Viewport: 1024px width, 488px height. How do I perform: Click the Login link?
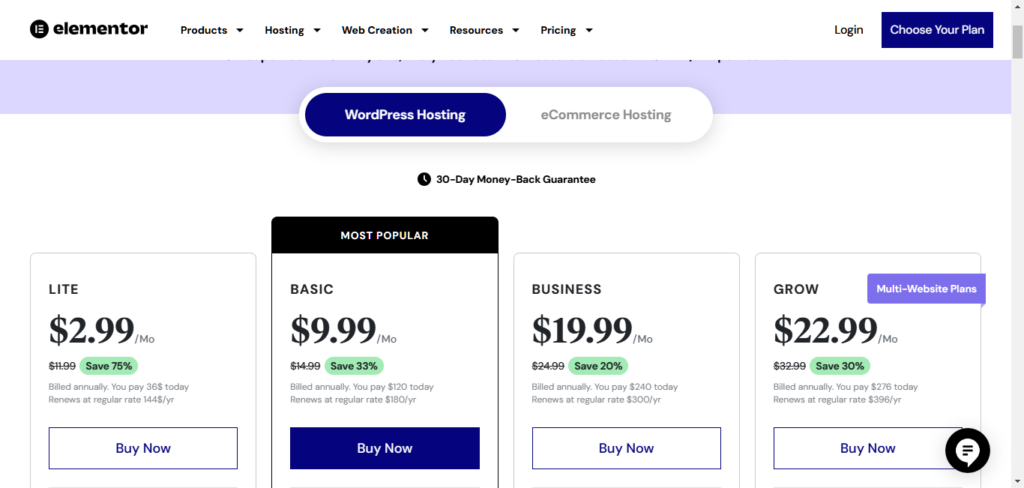coord(848,30)
